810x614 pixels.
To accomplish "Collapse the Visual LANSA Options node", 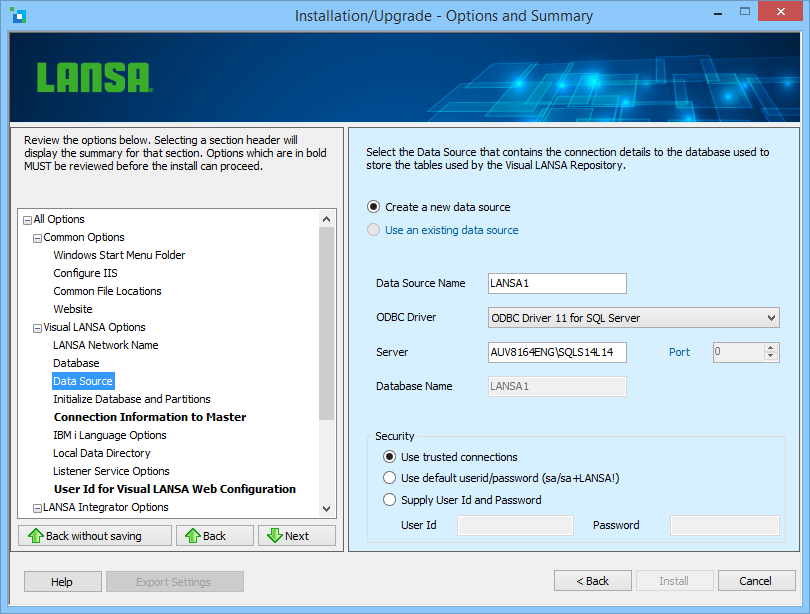I will (x=37, y=328).
